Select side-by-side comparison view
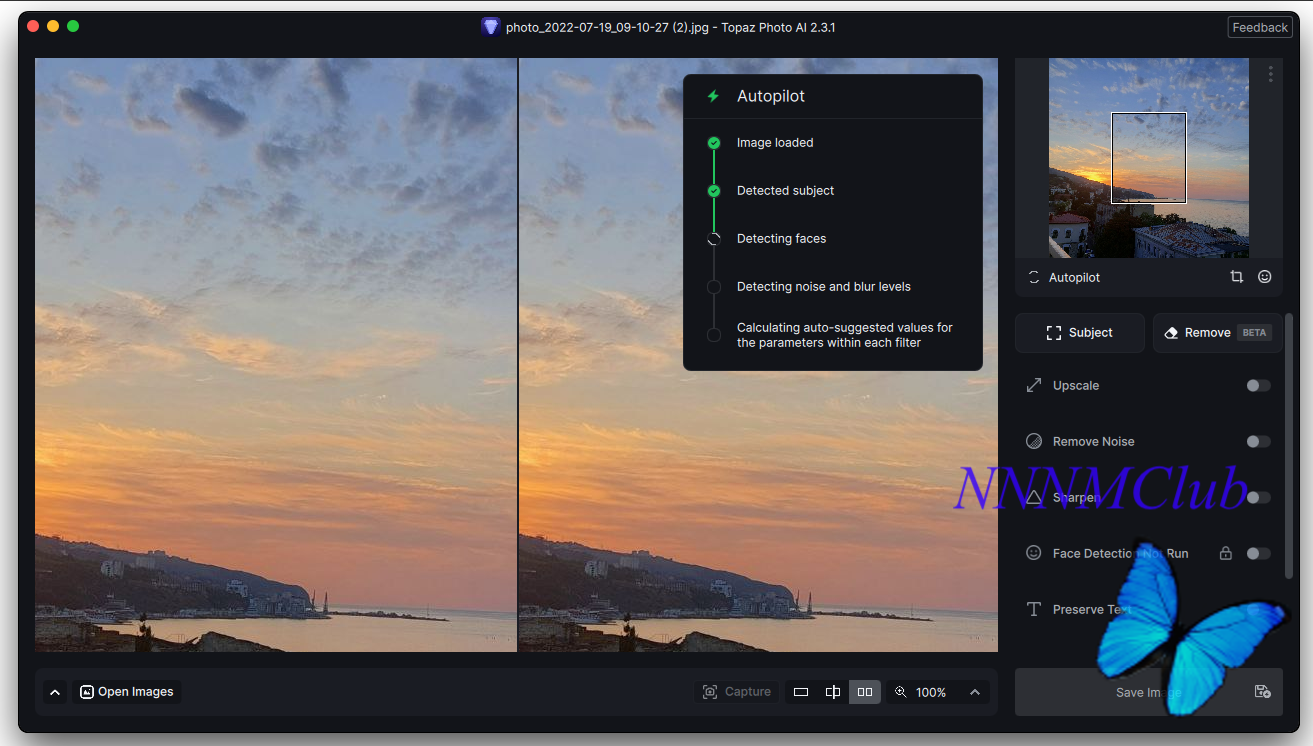This screenshot has height=746, width=1313. point(865,692)
